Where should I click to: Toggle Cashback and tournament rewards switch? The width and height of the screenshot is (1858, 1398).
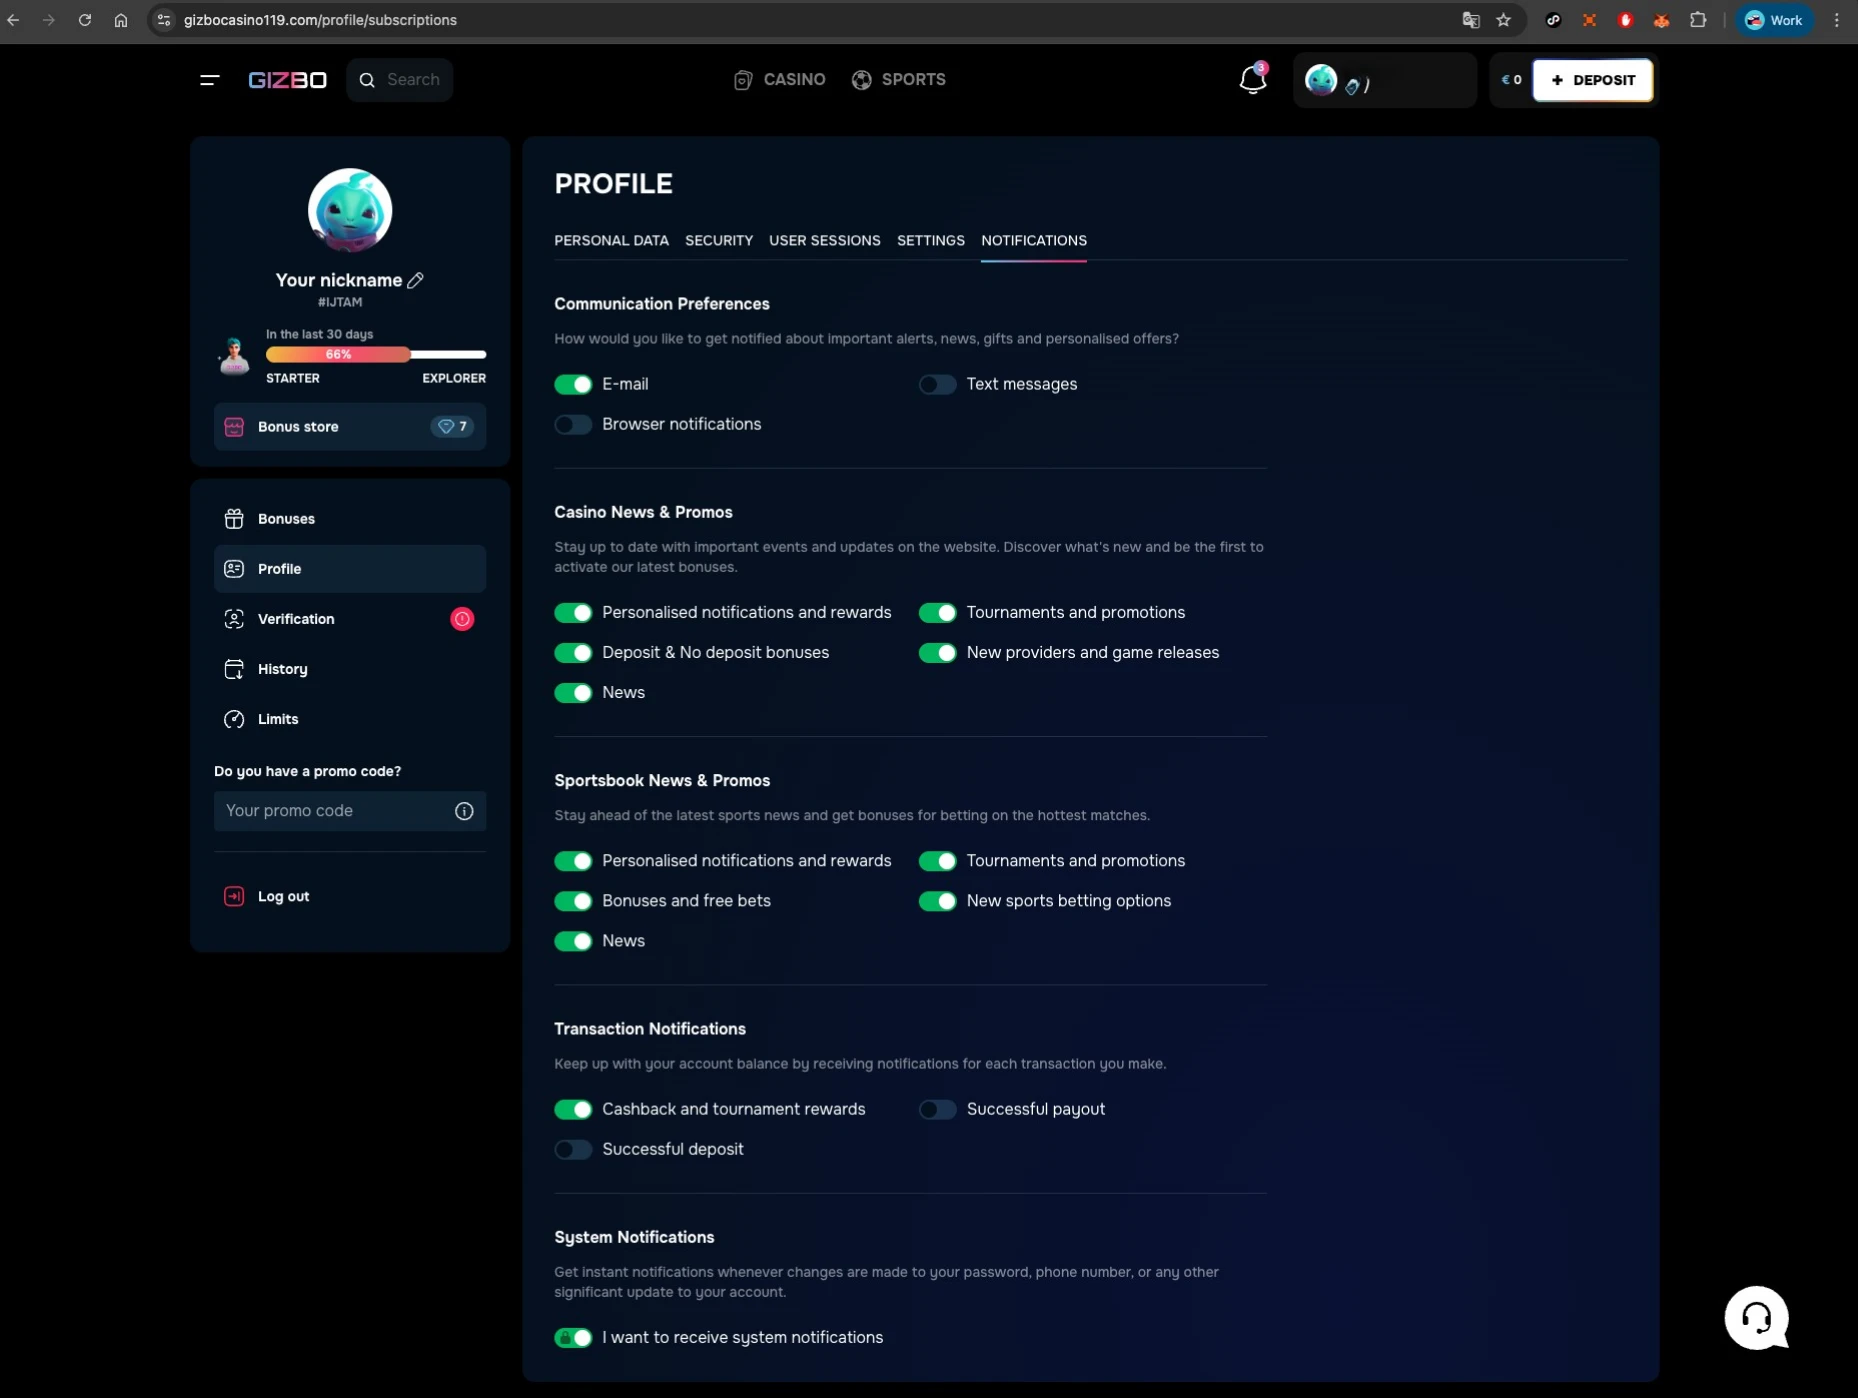coord(573,1109)
